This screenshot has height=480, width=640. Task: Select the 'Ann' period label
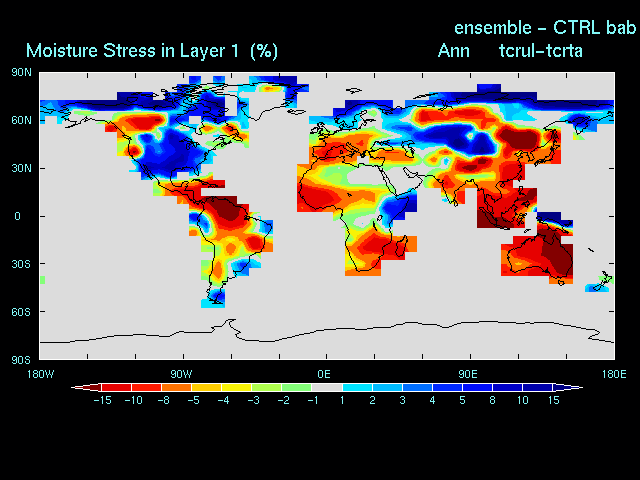coord(454,50)
